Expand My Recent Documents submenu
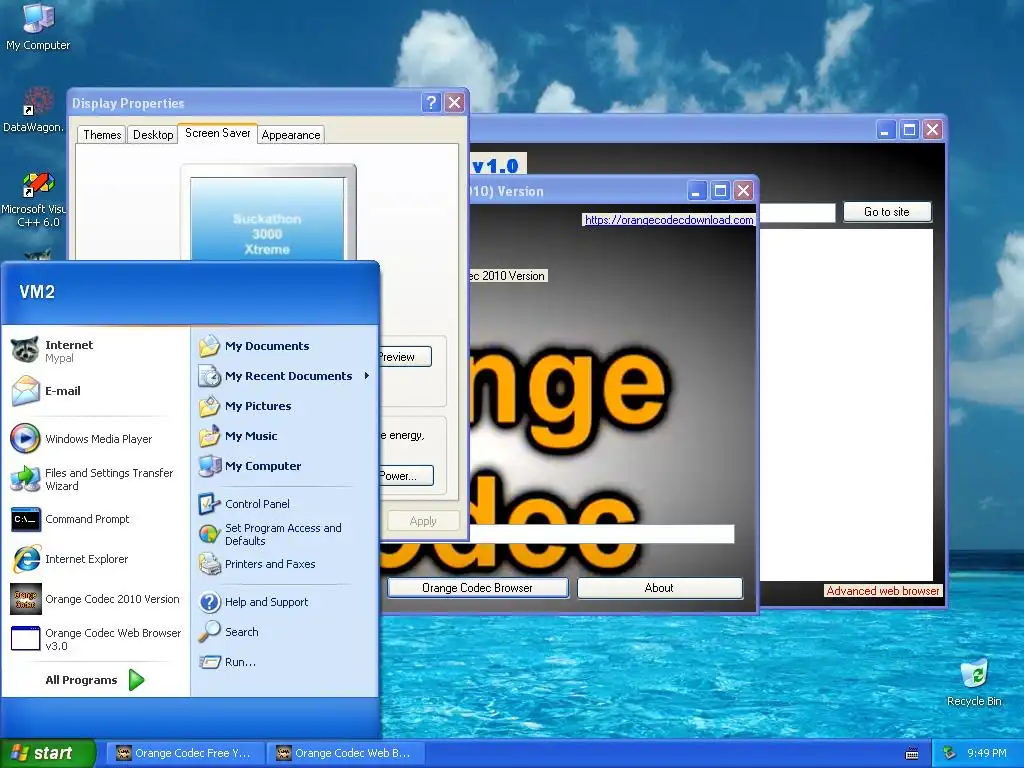 pyautogui.click(x=285, y=376)
